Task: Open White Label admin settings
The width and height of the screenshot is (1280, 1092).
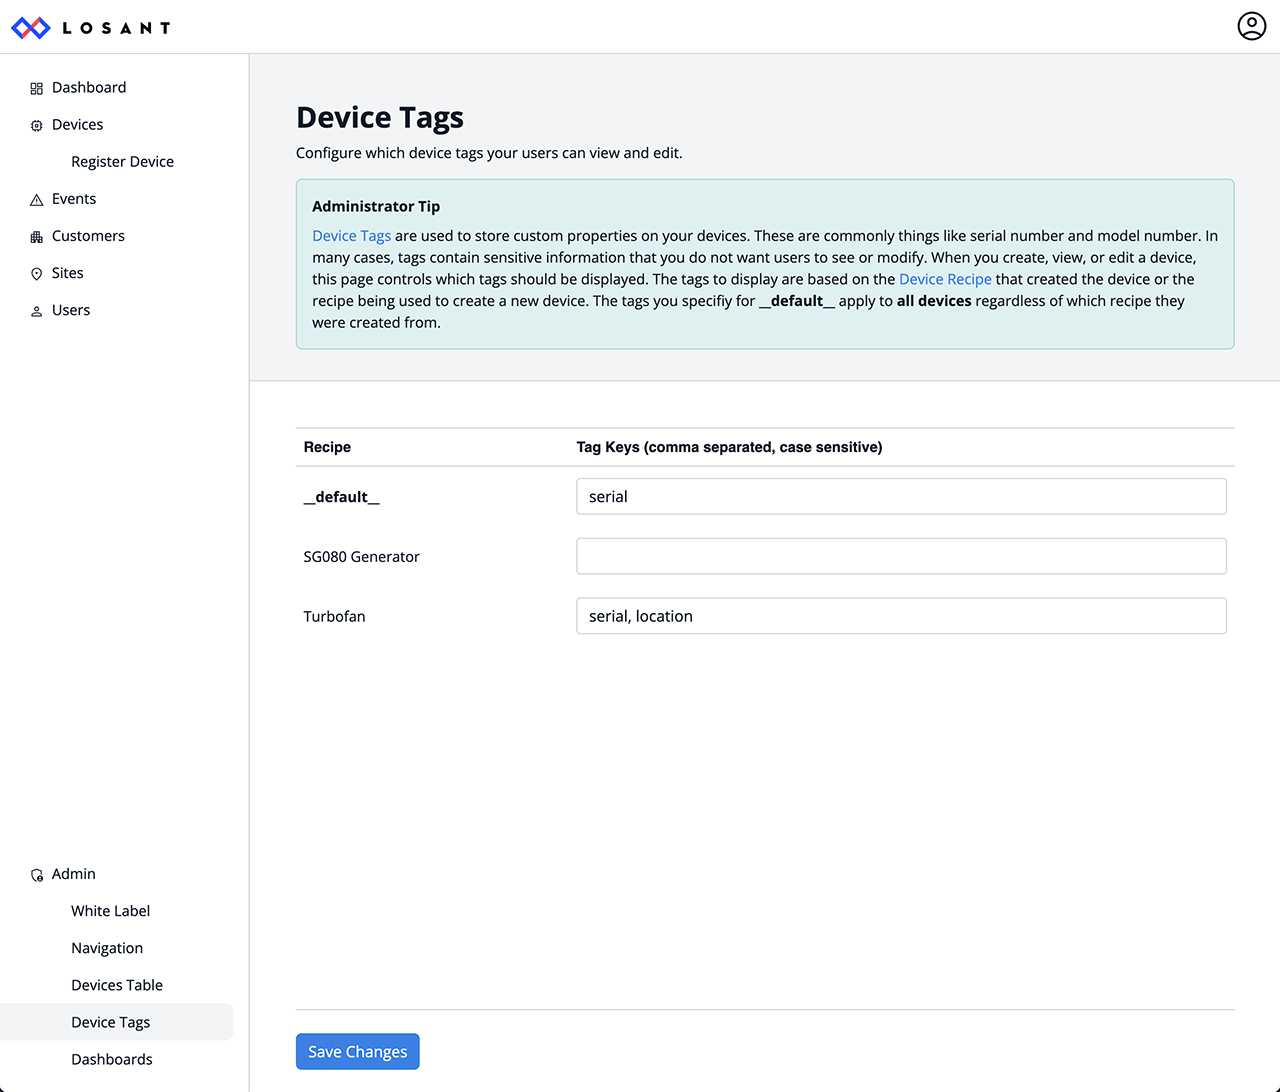Action: (x=110, y=910)
